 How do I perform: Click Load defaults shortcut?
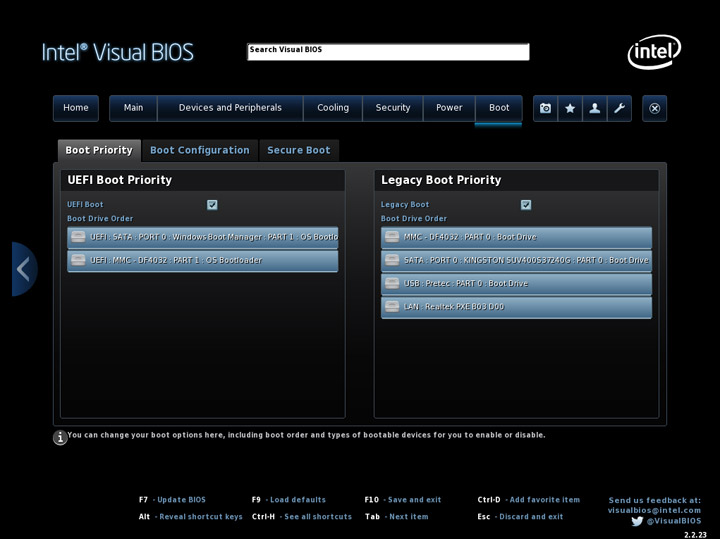(x=289, y=500)
